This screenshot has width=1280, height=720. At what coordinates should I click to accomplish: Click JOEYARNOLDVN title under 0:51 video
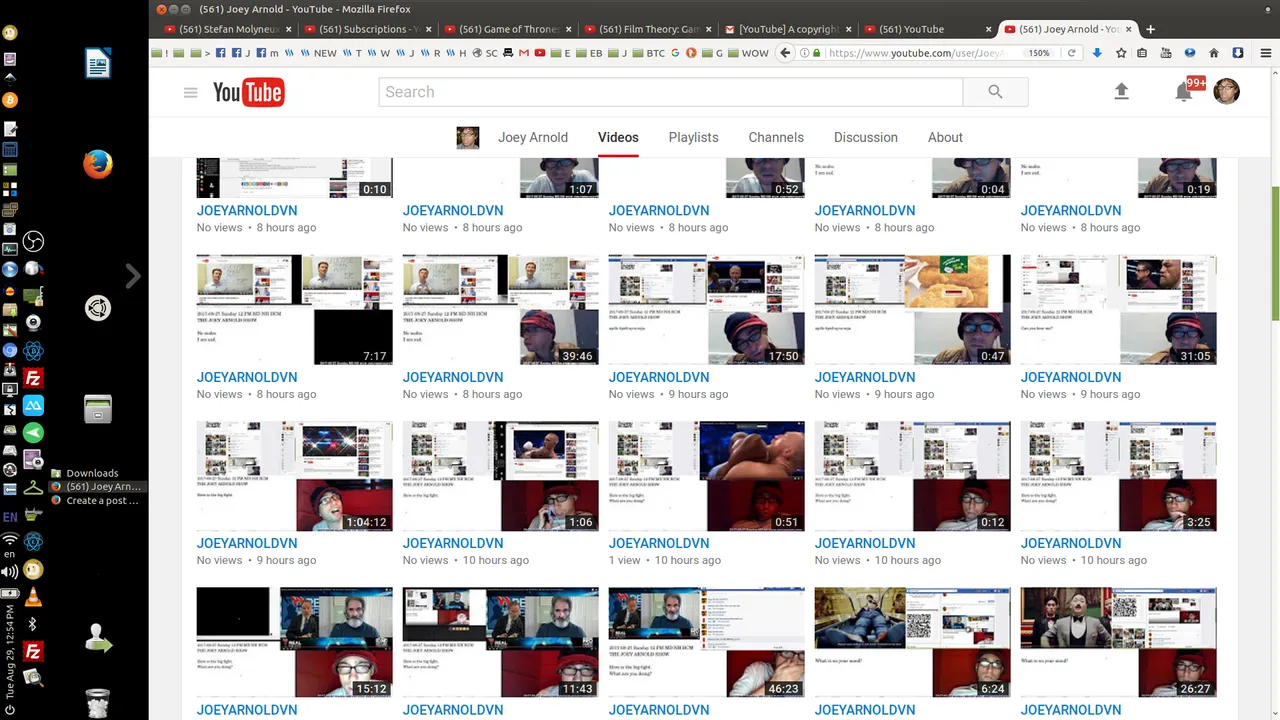[658, 543]
